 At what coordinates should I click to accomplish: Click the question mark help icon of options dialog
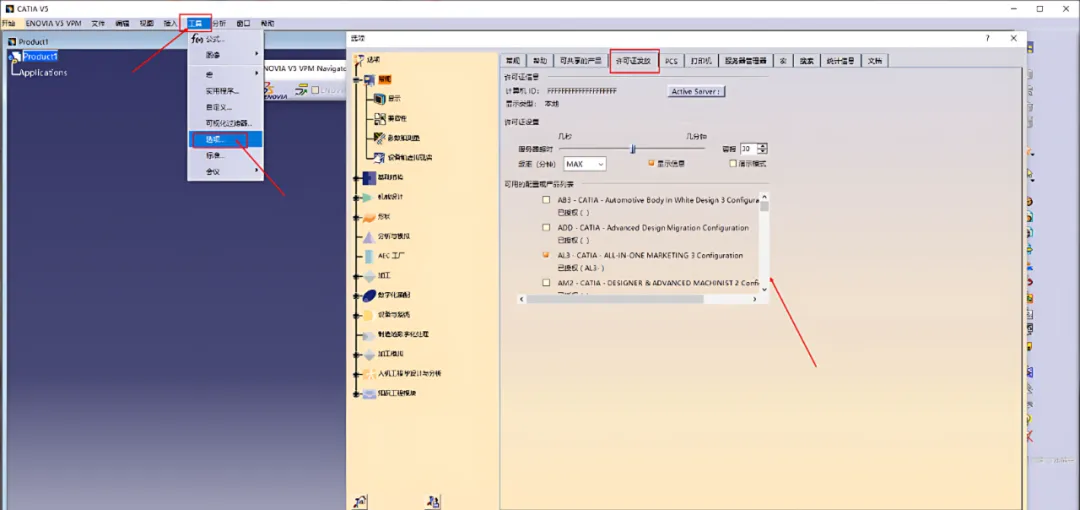pyautogui.click(x=988, y=39)
